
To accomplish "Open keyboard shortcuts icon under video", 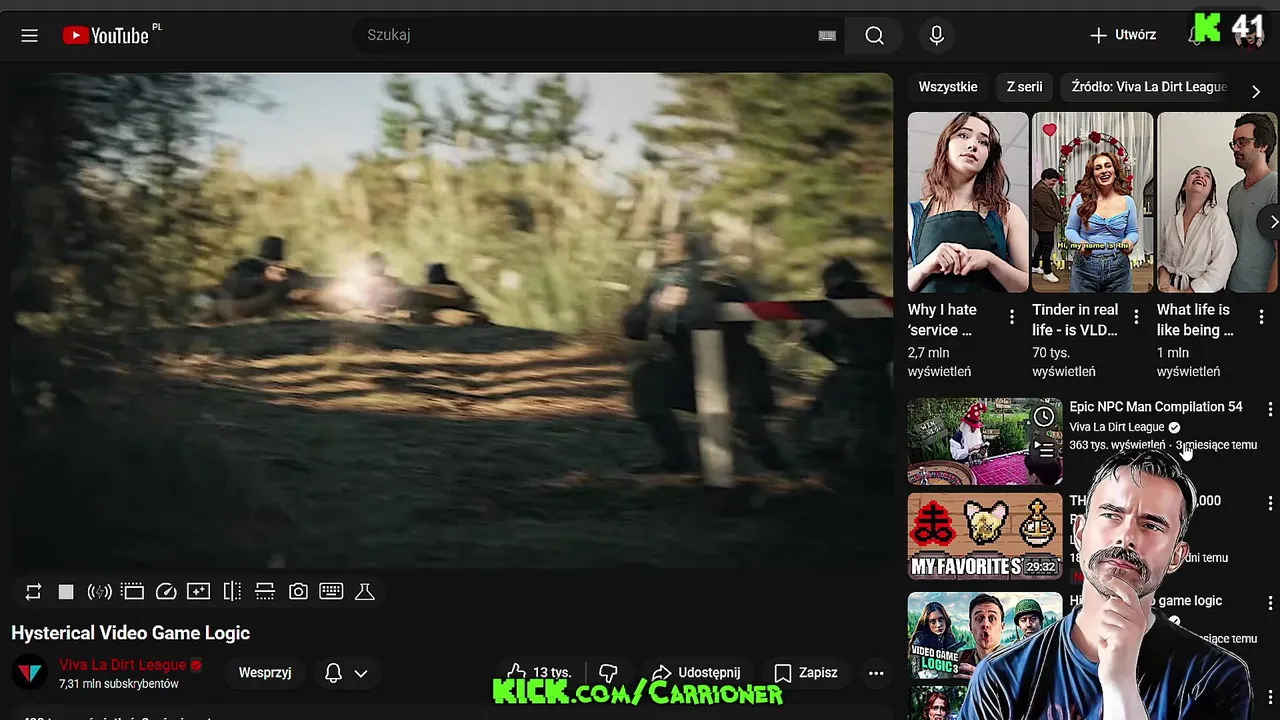I will [x=331, y=592].
